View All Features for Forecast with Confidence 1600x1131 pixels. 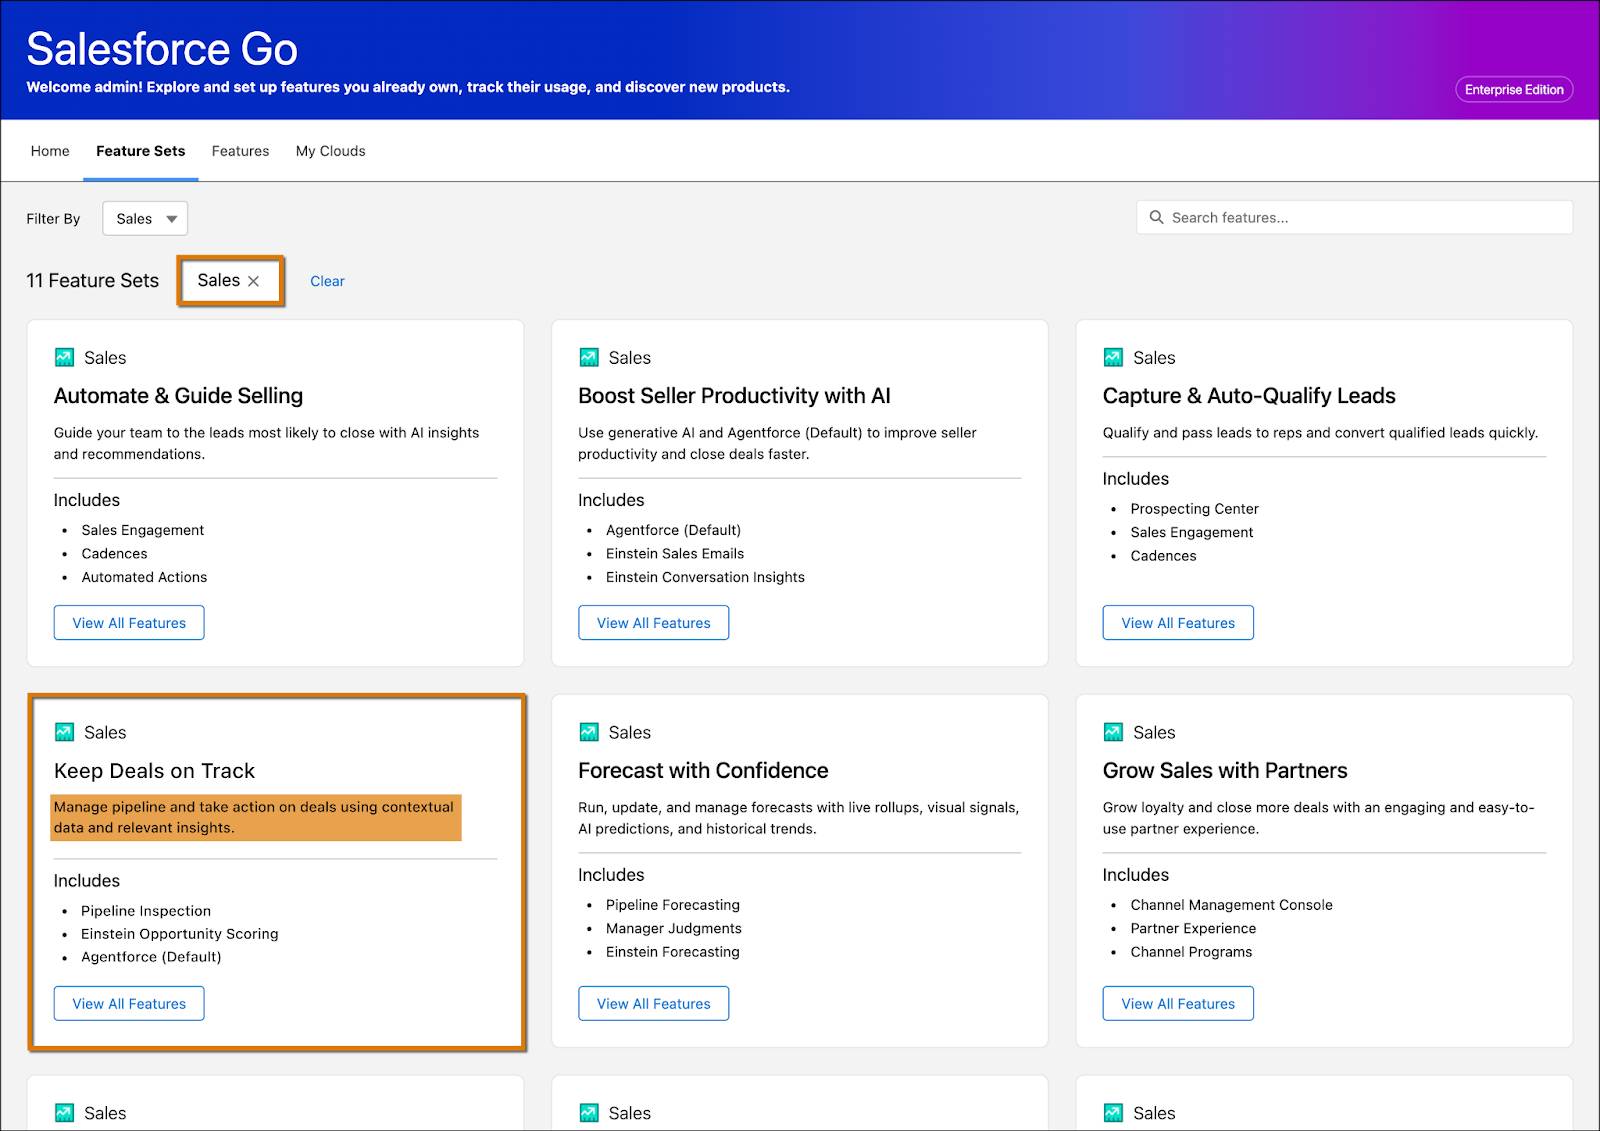pos(654,1004)
